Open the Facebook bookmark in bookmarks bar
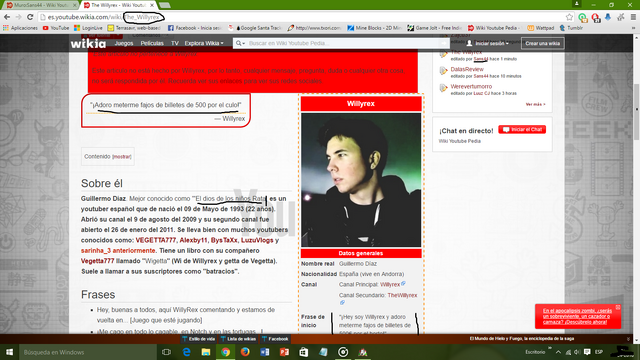 tap(194, 28)
